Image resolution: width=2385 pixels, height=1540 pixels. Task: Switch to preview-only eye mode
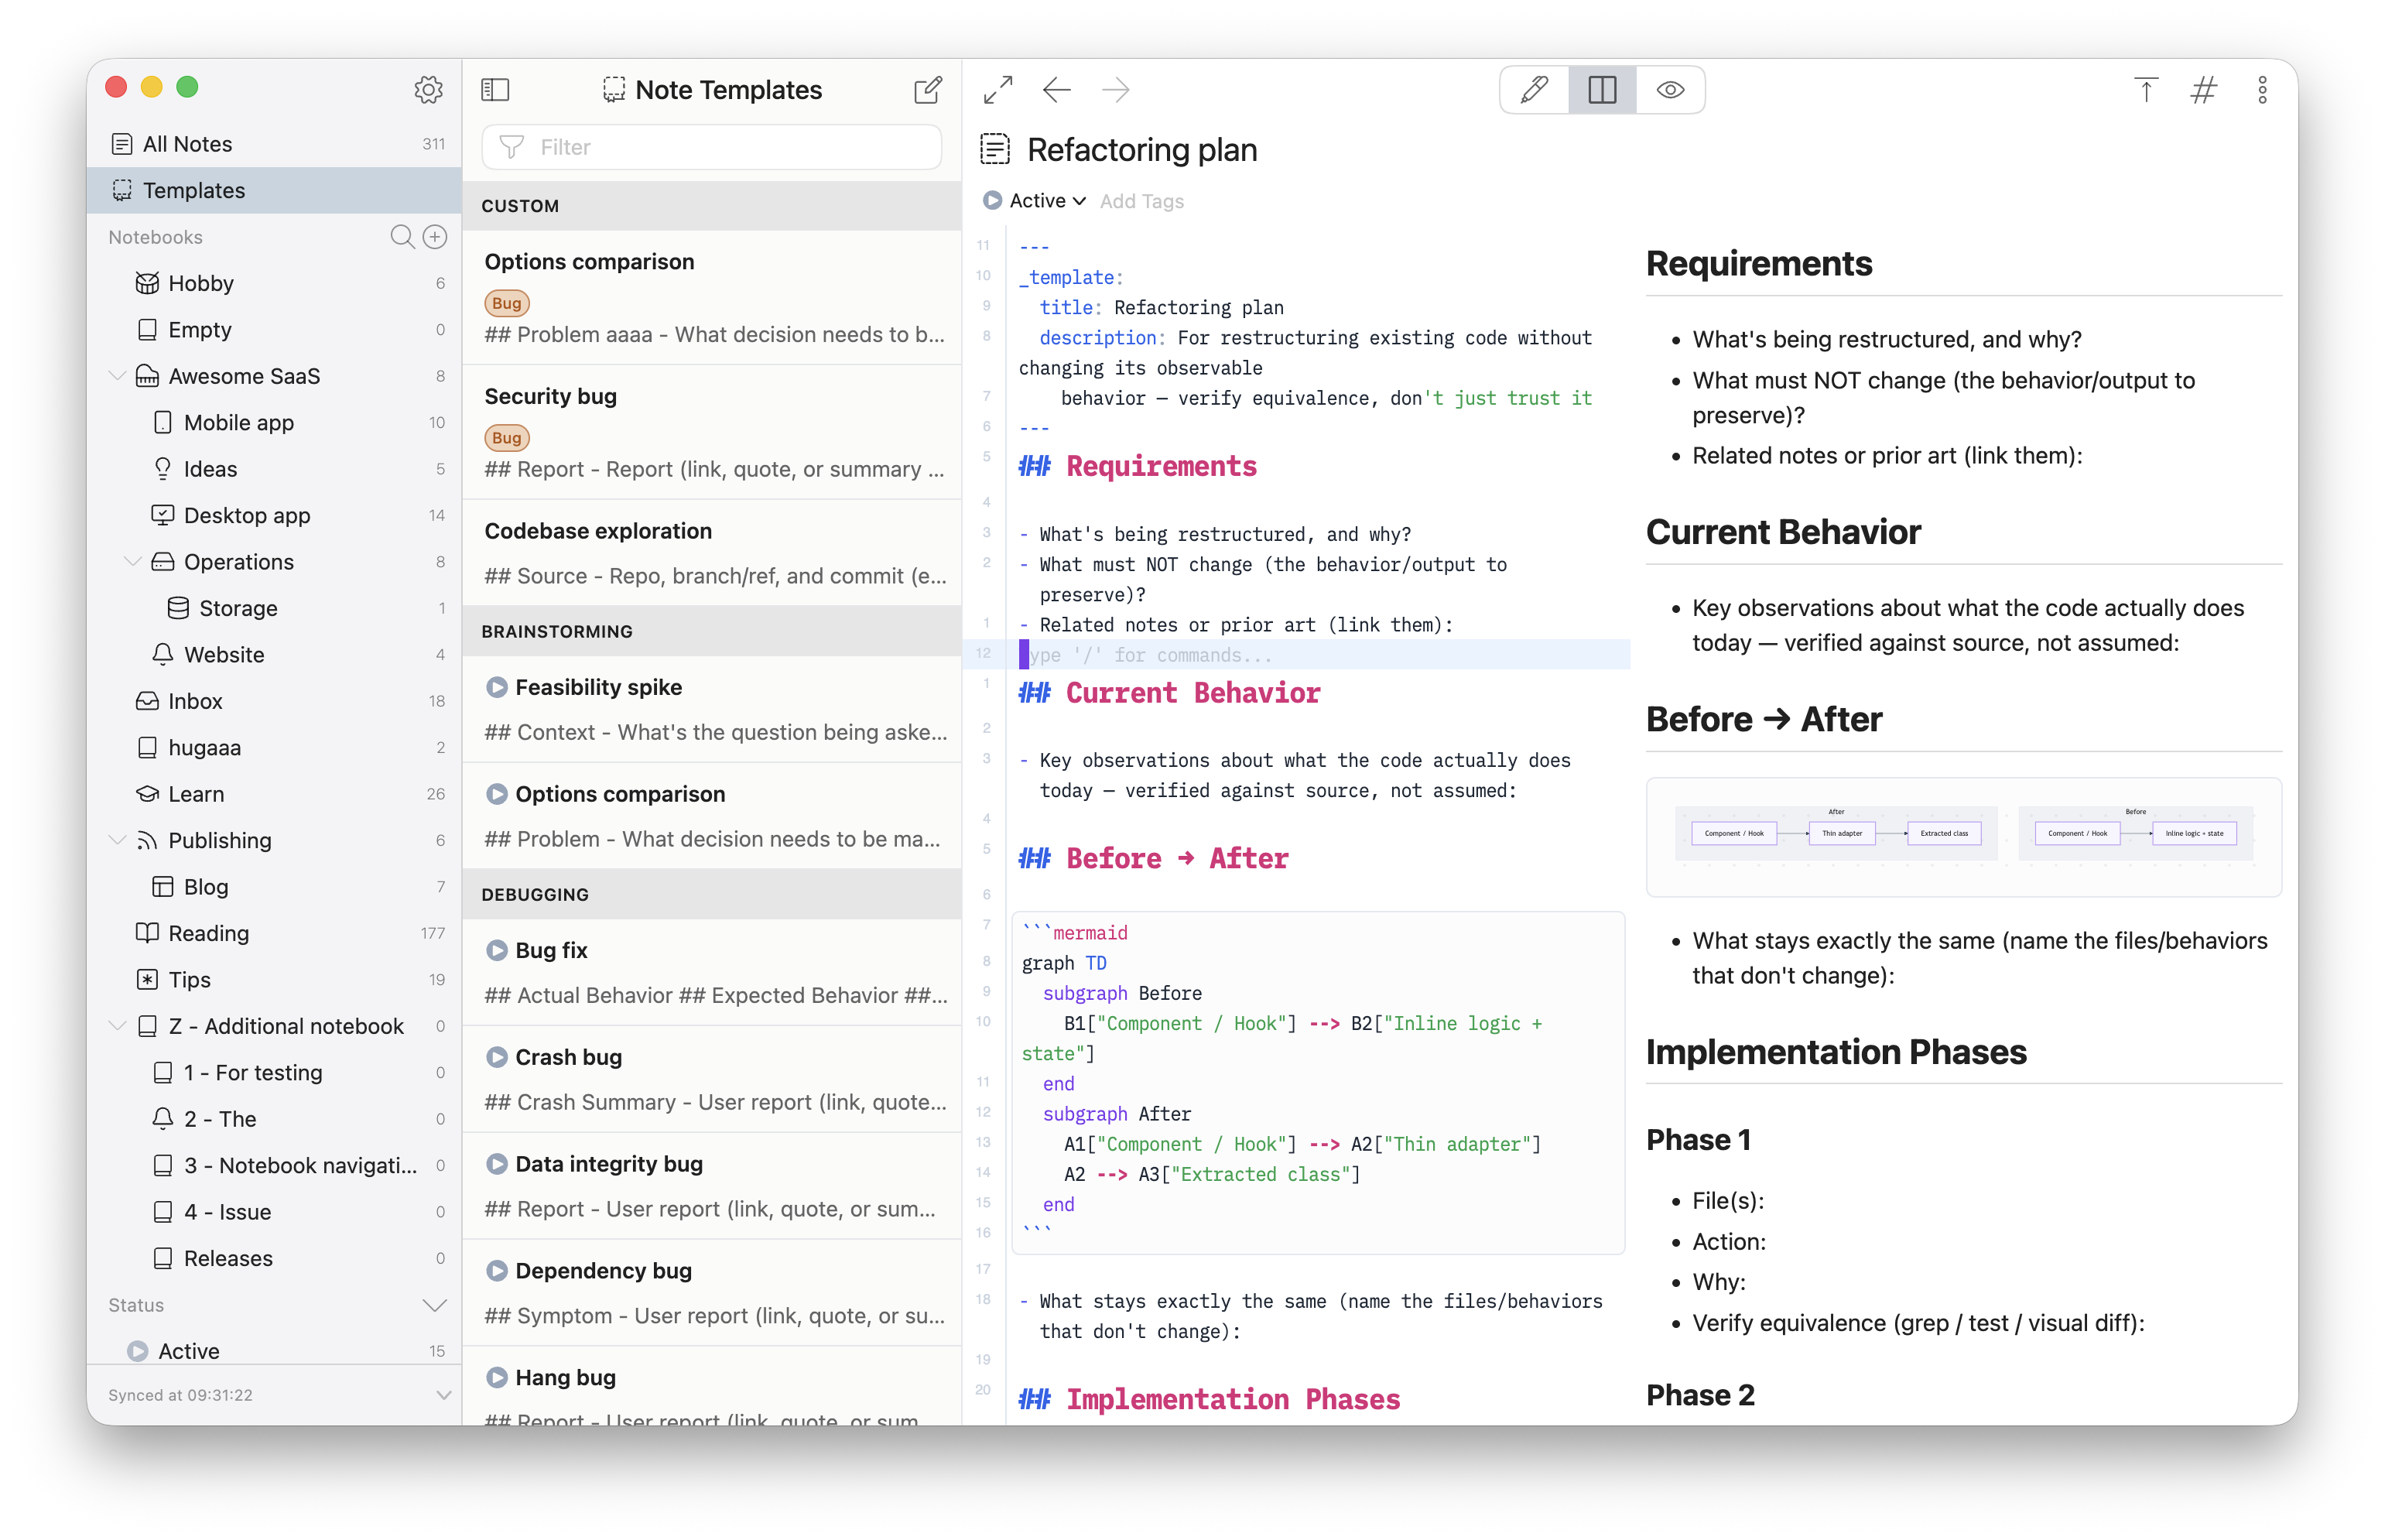[1670, 90]
